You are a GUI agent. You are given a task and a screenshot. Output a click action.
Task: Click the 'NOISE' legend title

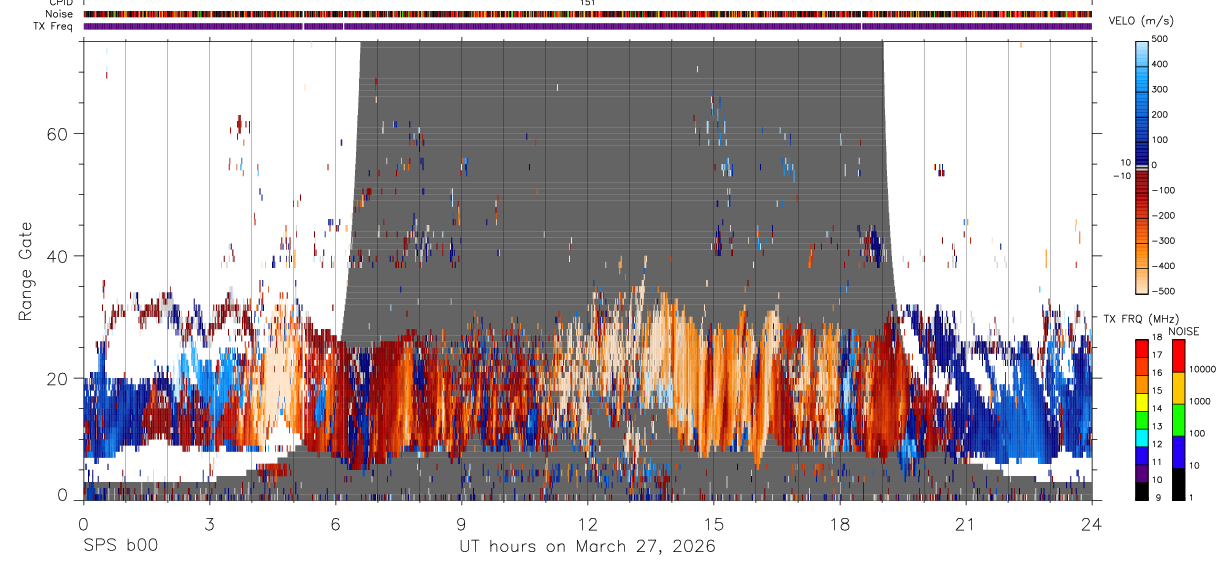tap(1183, 331)
